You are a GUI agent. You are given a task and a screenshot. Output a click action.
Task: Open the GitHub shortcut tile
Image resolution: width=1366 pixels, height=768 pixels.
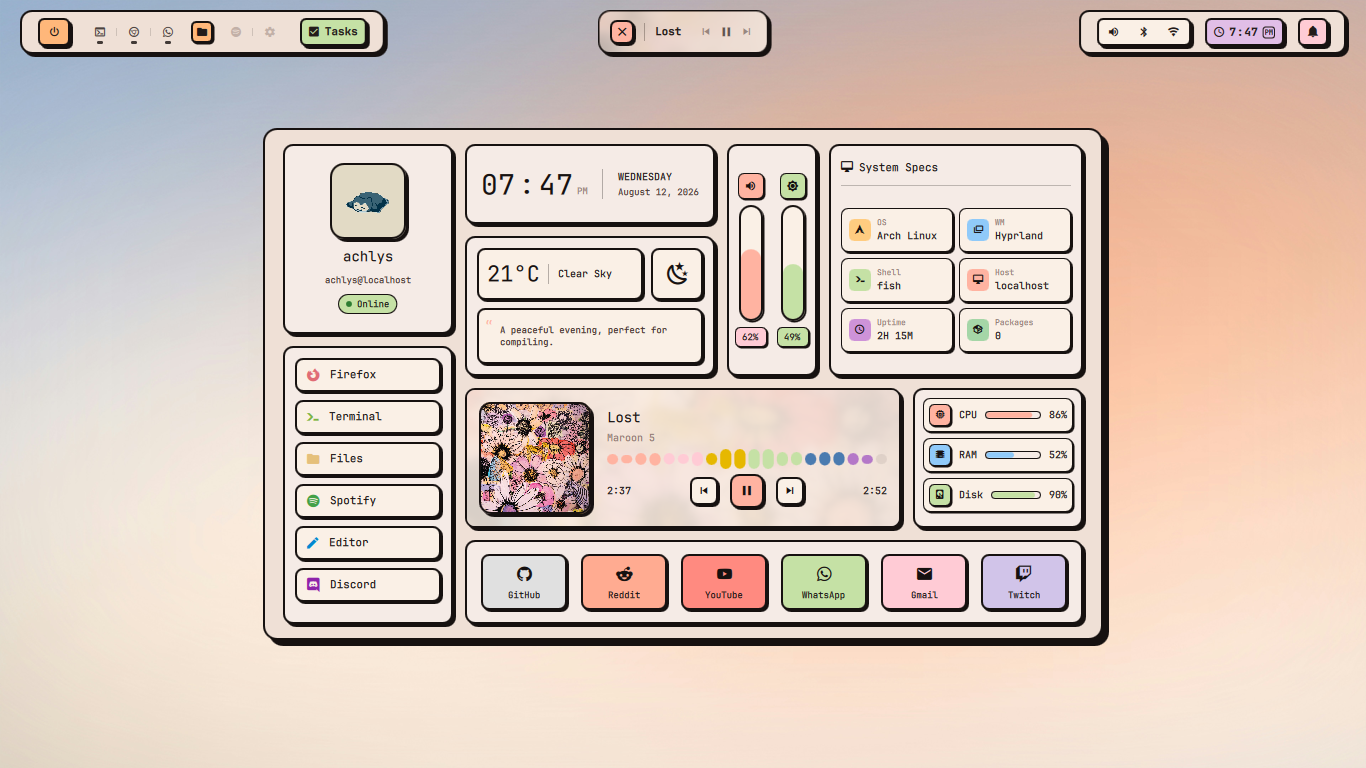pyautogui.click(x=524, y=582)
